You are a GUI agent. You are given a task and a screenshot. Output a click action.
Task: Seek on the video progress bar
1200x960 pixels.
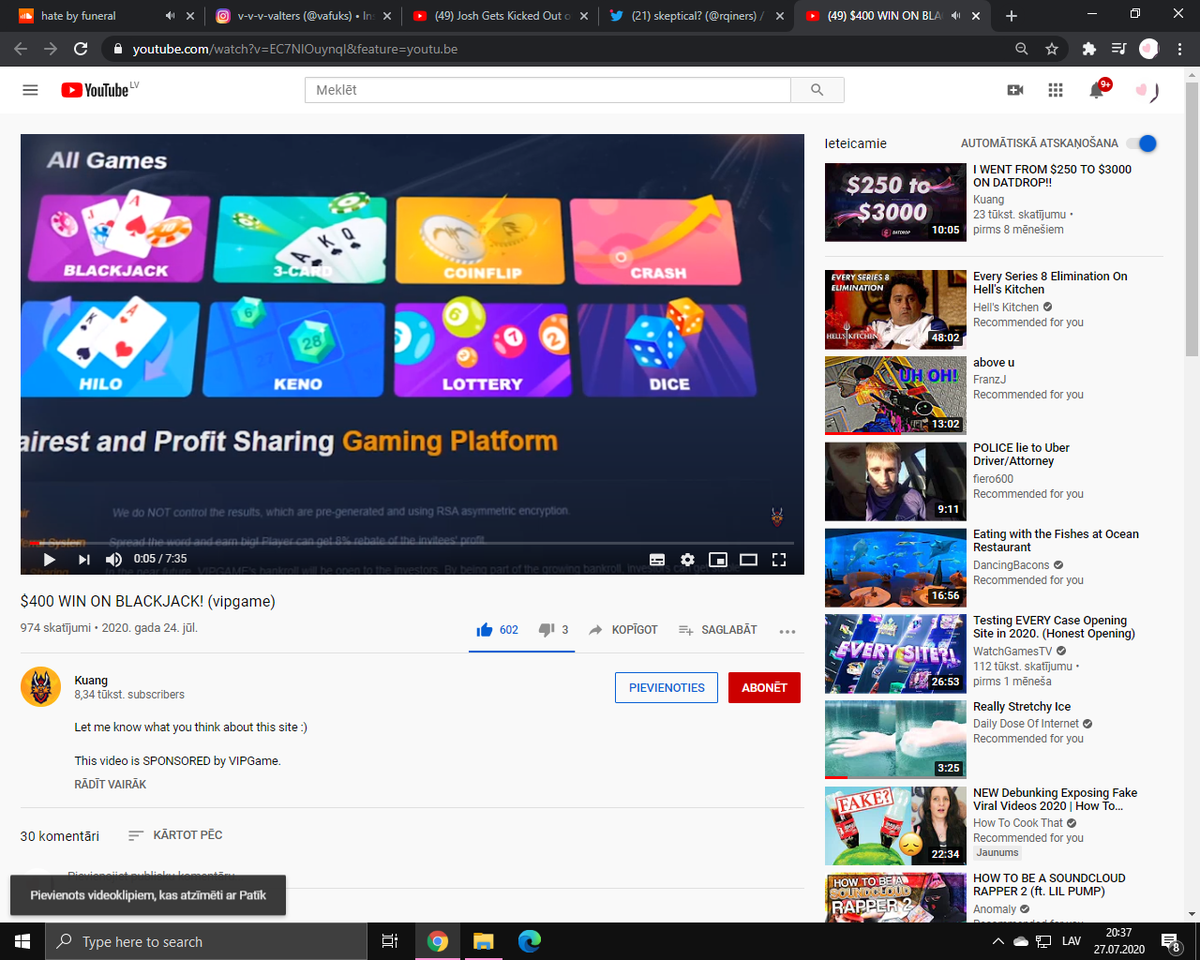pyautogui.click(x=412, y=543)
